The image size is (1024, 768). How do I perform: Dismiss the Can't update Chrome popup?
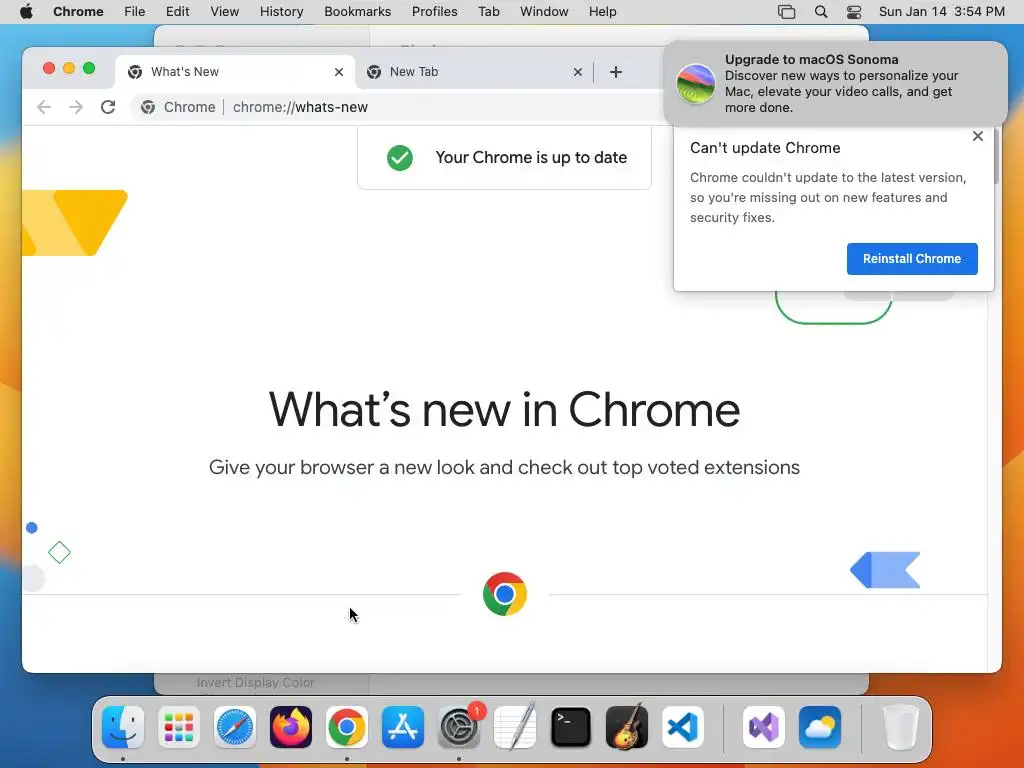pos(977,136)
